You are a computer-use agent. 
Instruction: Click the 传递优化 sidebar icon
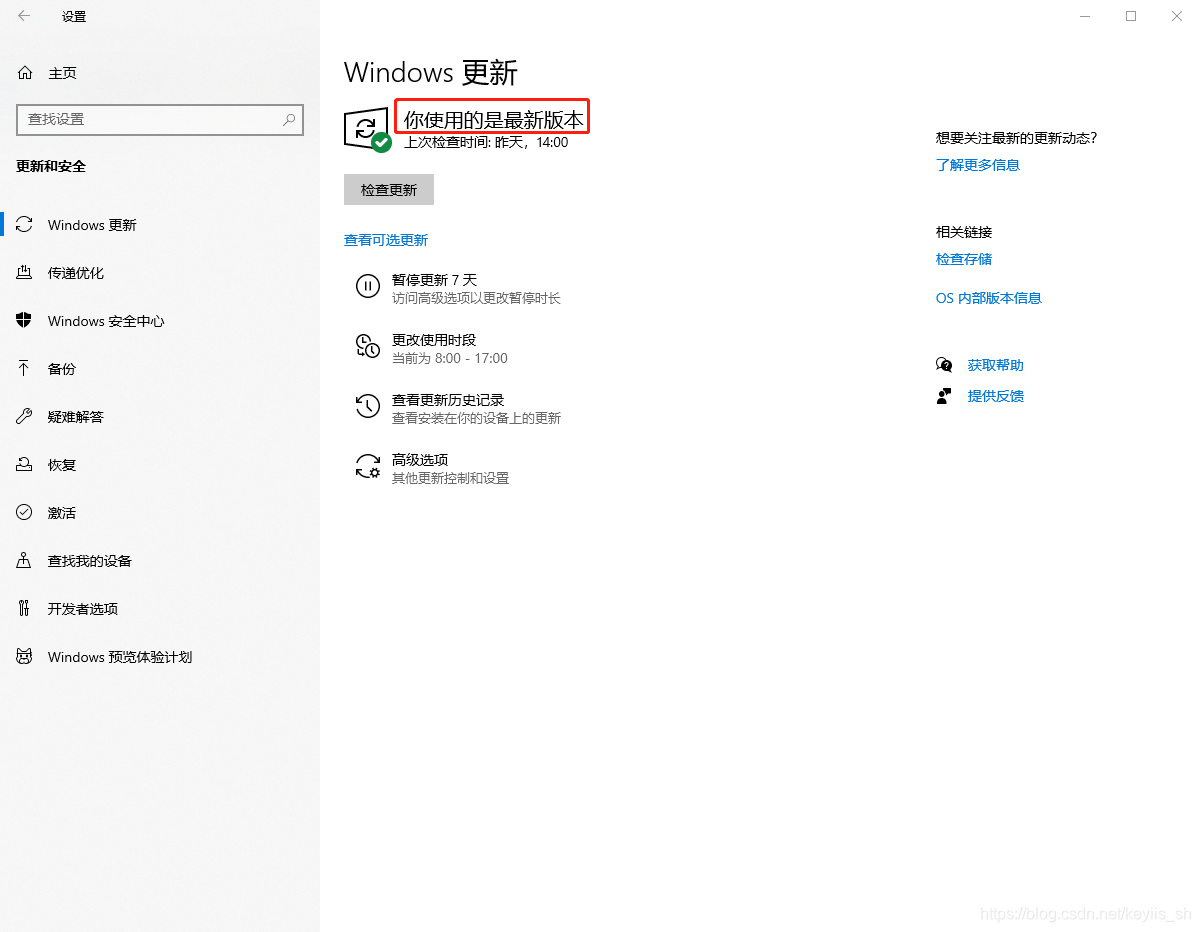pyautogui.click(x=25, y=273)
